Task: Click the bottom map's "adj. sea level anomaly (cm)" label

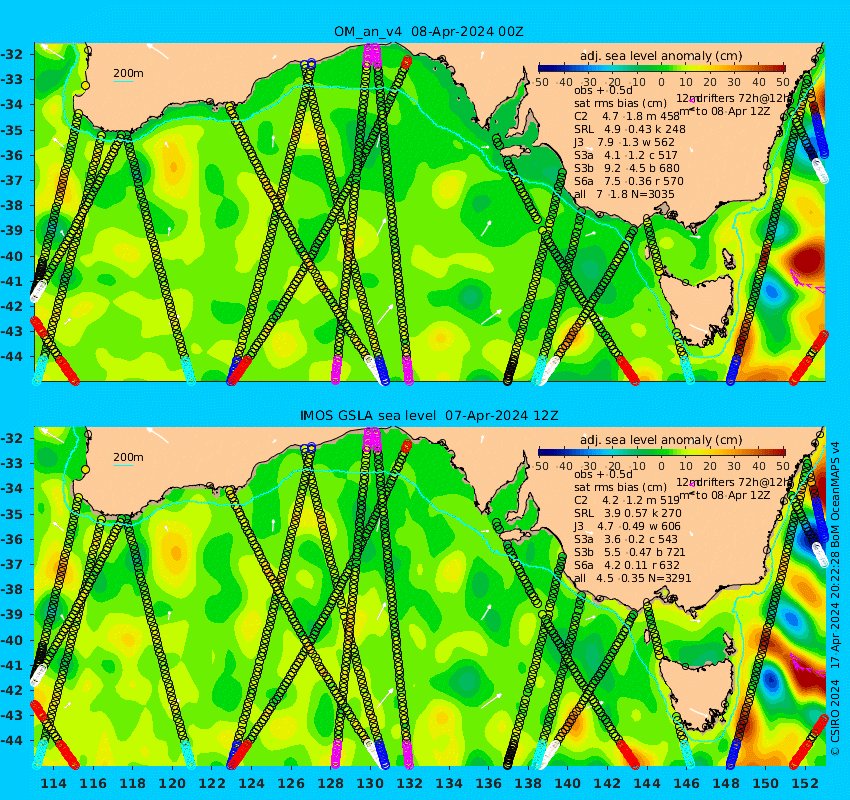Action: click(x=661, y=440)
